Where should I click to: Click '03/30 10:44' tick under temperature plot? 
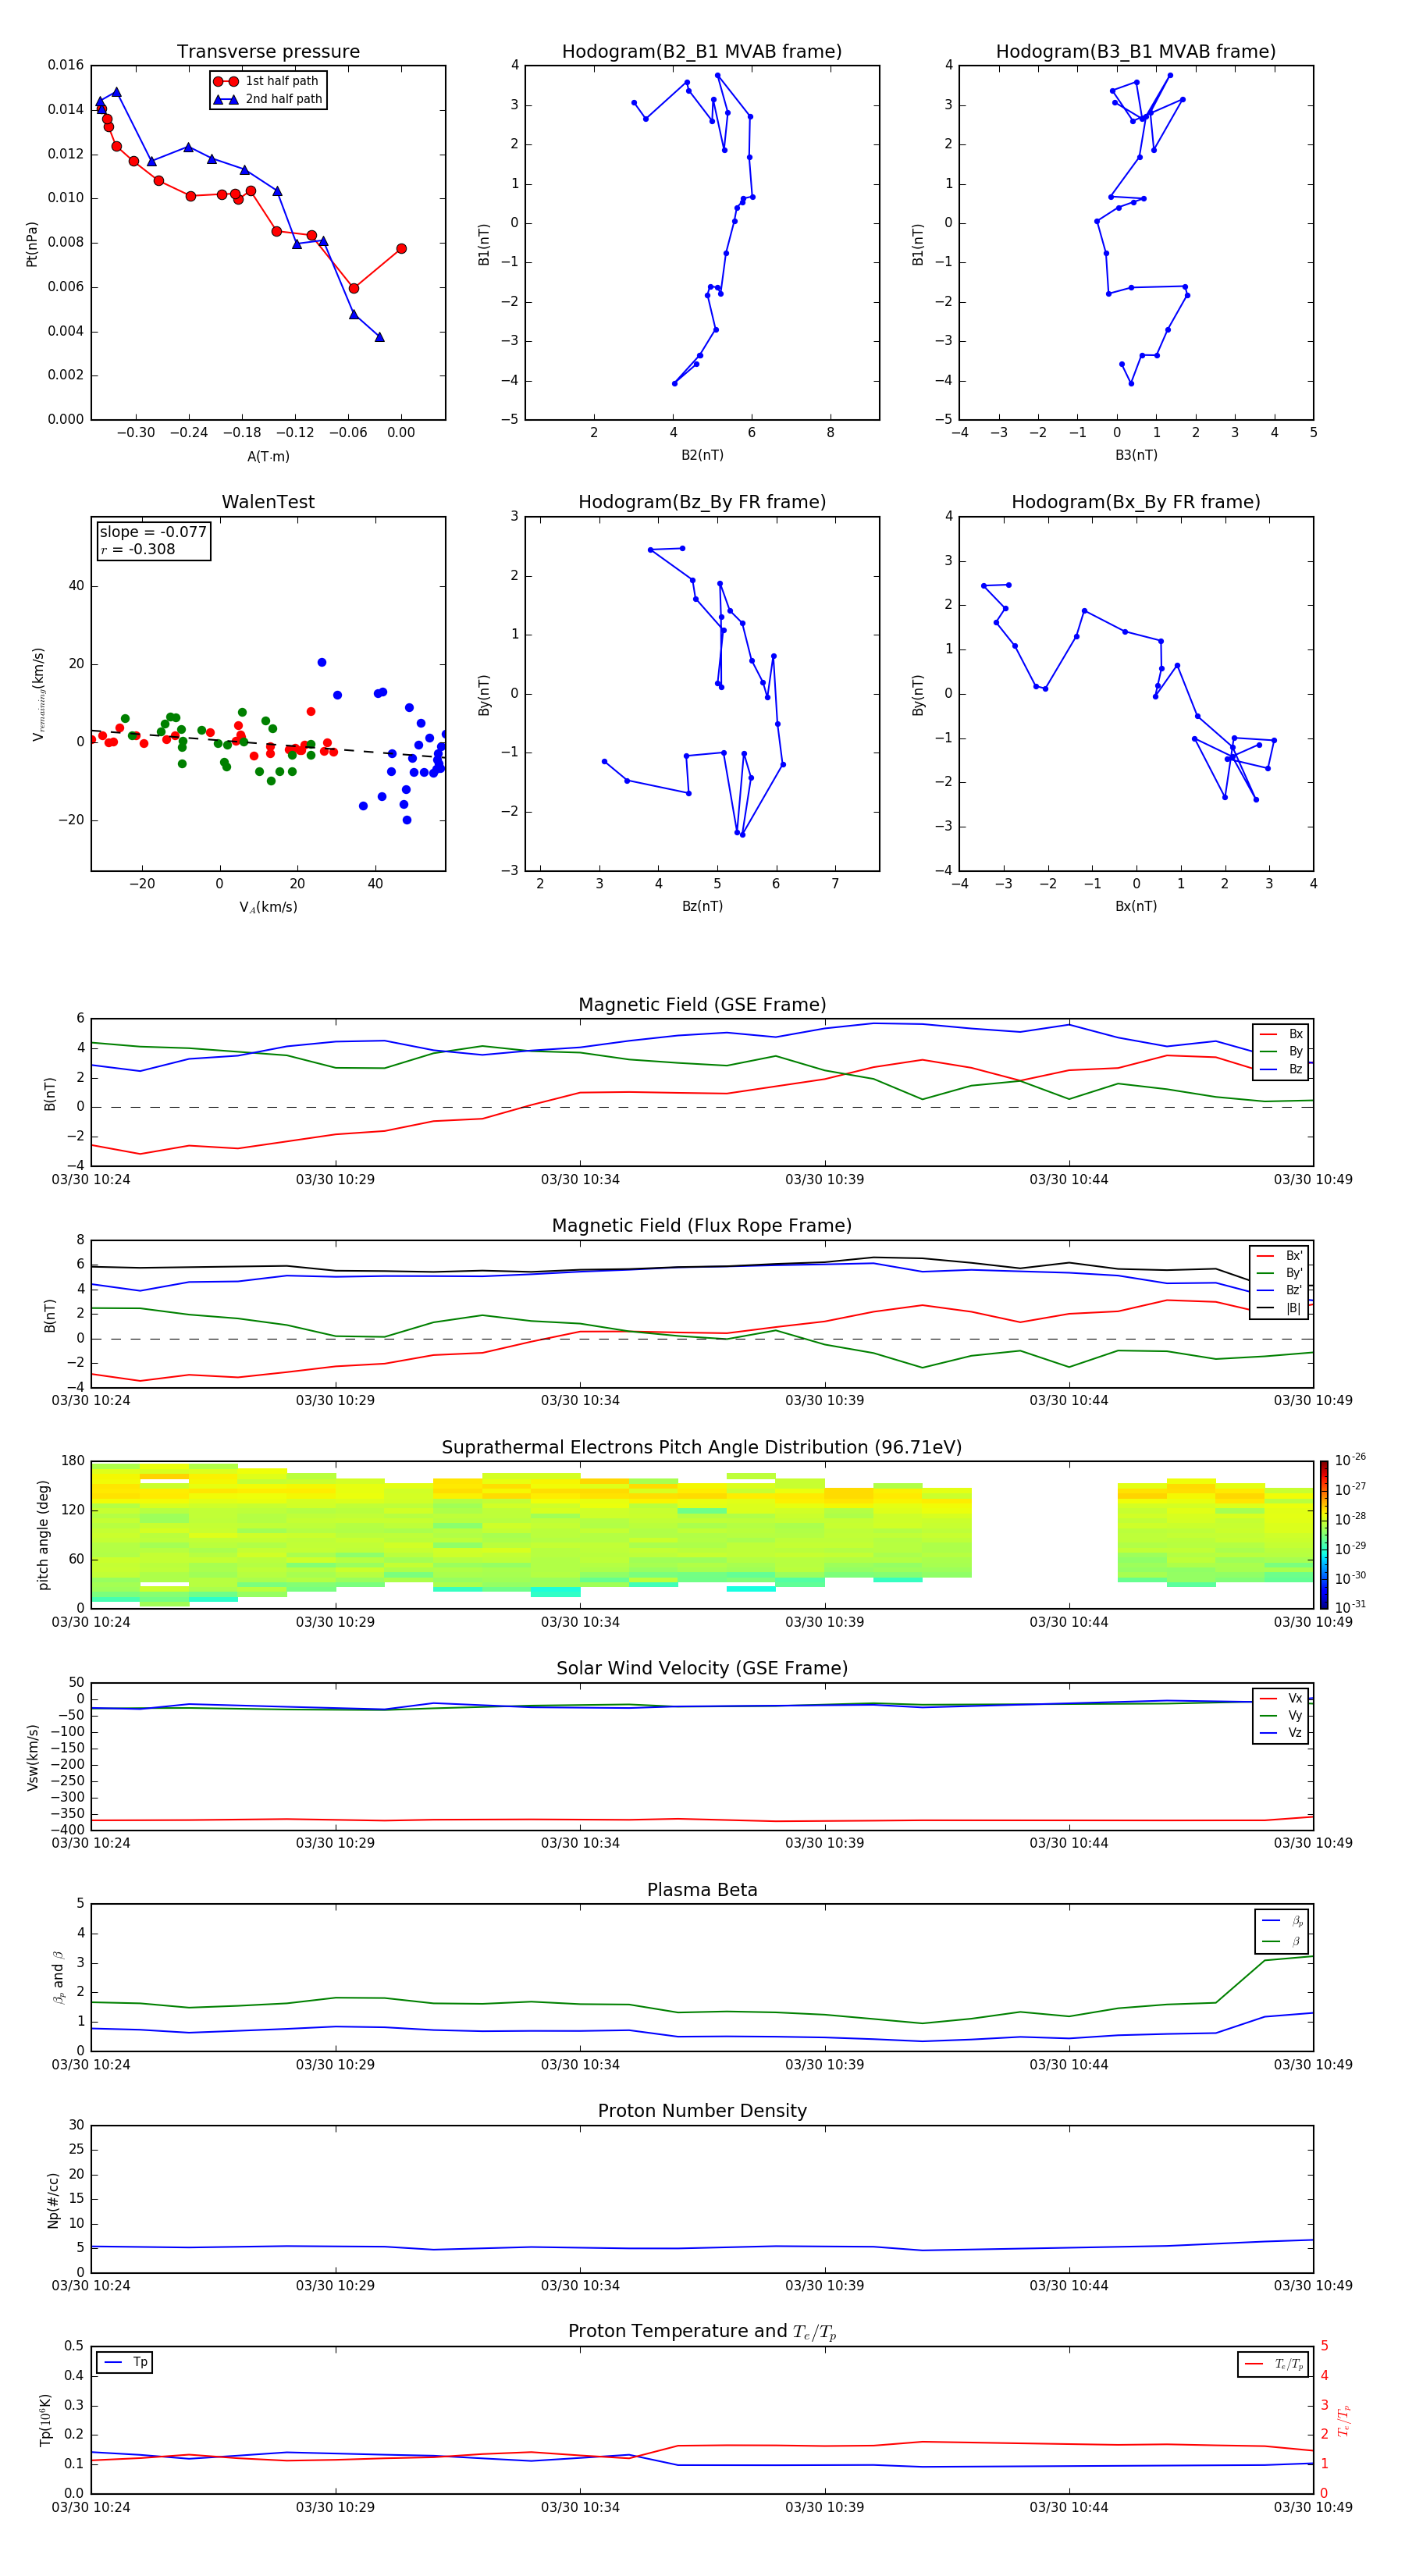(1069, 2507)
